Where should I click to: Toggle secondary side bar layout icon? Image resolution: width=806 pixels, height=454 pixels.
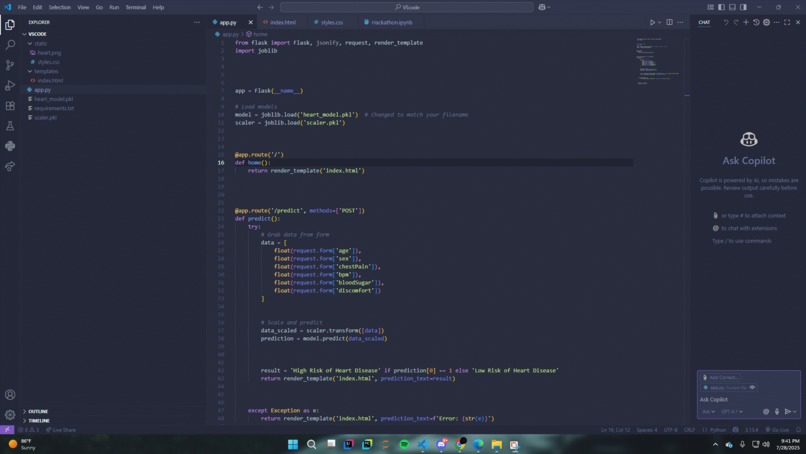tap(743, 7)
